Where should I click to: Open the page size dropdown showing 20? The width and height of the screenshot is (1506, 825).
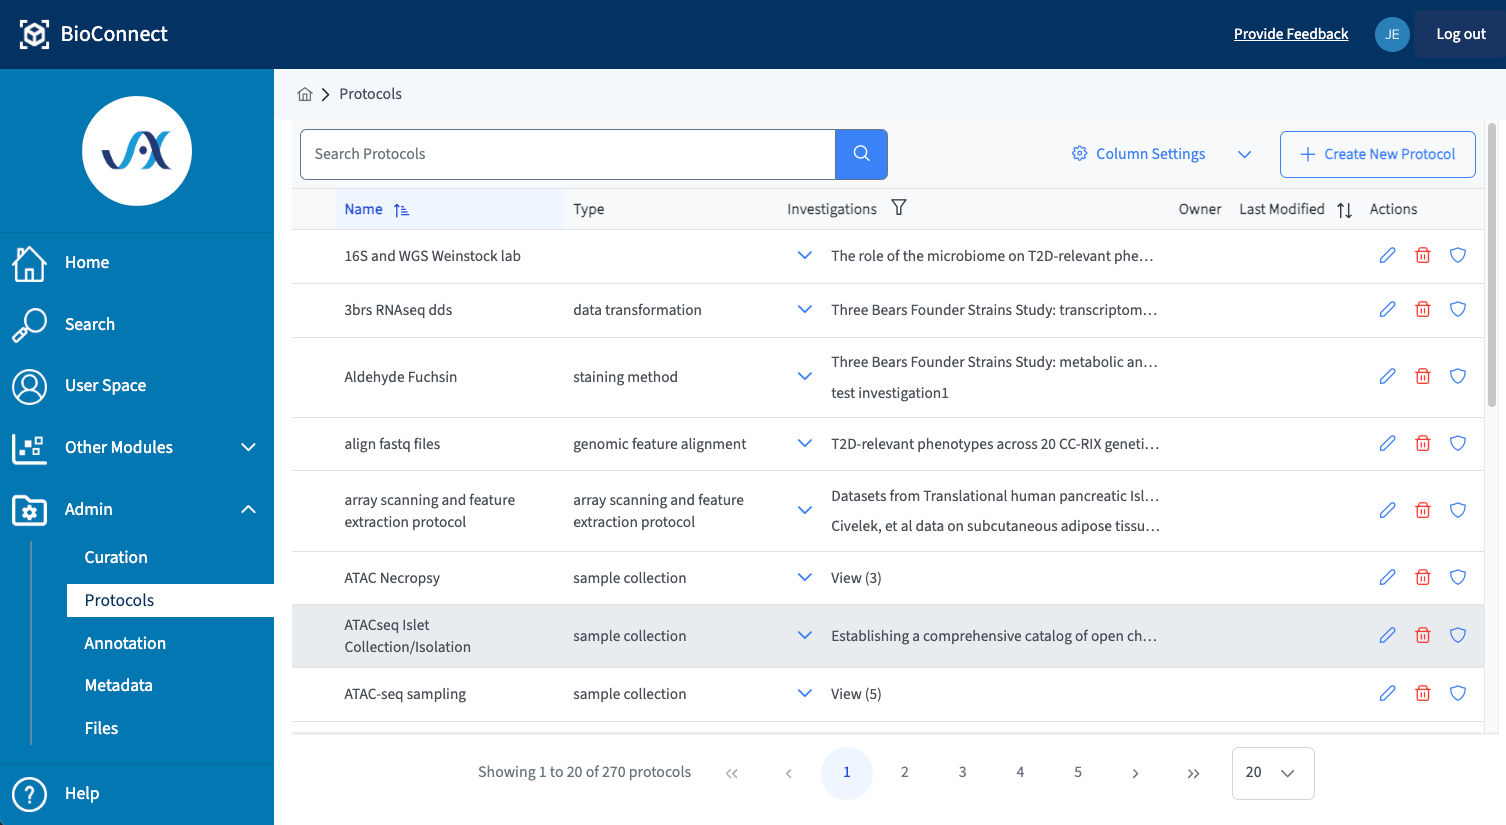pos(1272,772)
